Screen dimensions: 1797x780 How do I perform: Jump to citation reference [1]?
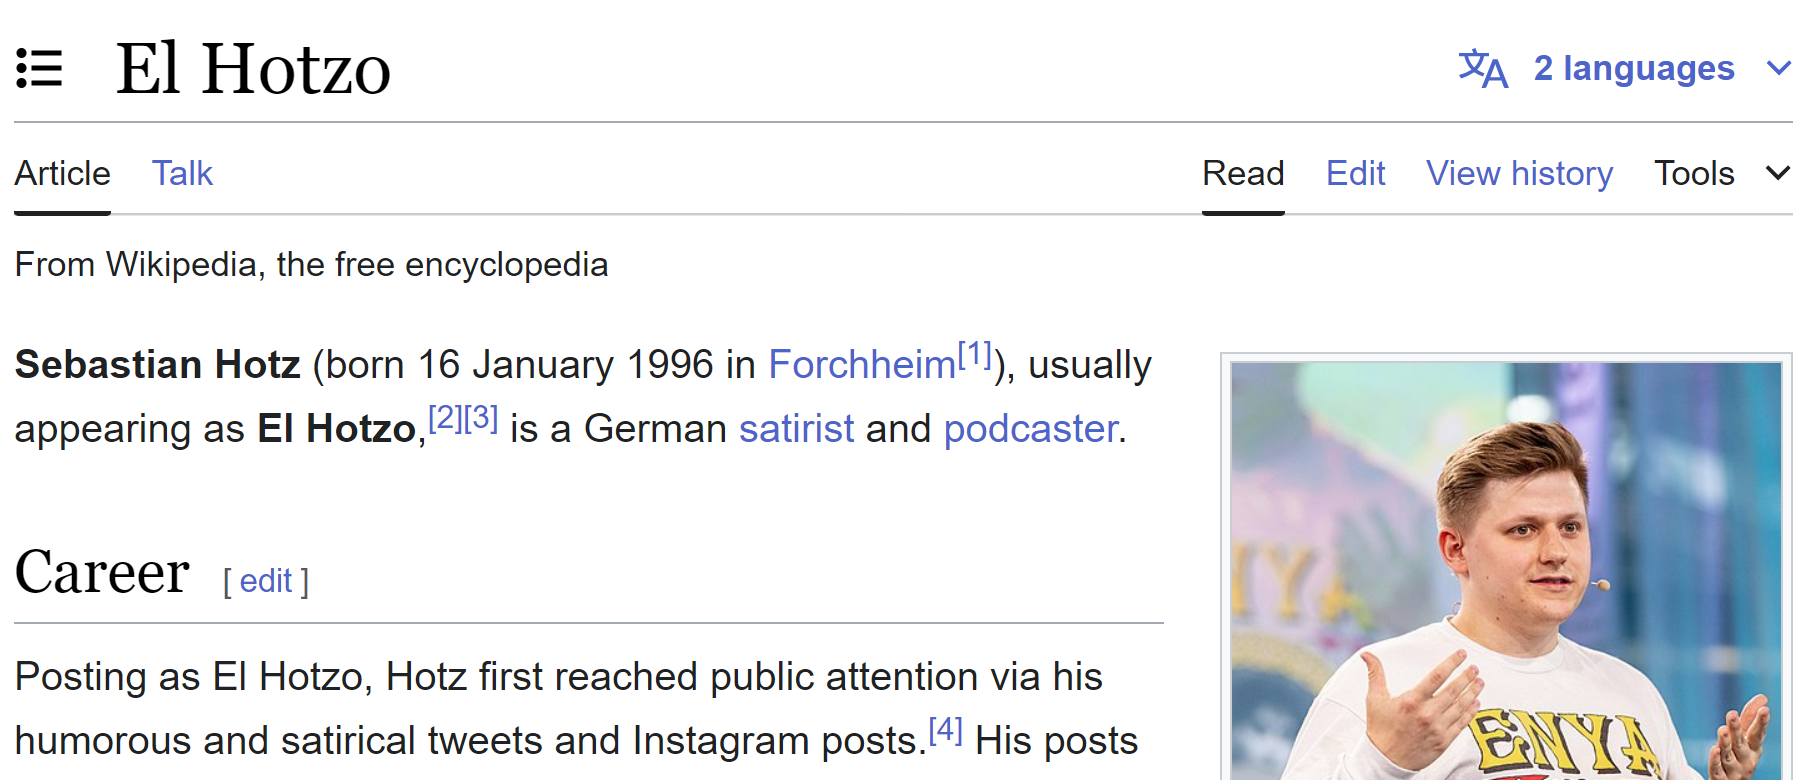(x=974, y=355)
